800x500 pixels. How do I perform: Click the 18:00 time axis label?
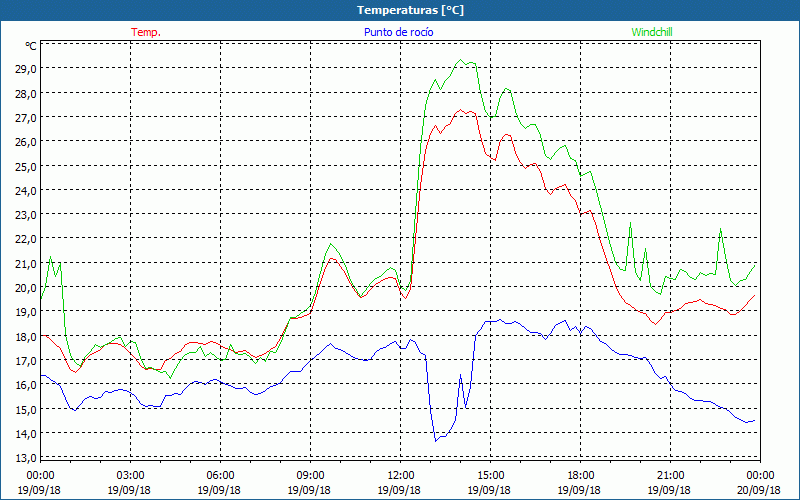pyautogui.click(x=580, y=476)
